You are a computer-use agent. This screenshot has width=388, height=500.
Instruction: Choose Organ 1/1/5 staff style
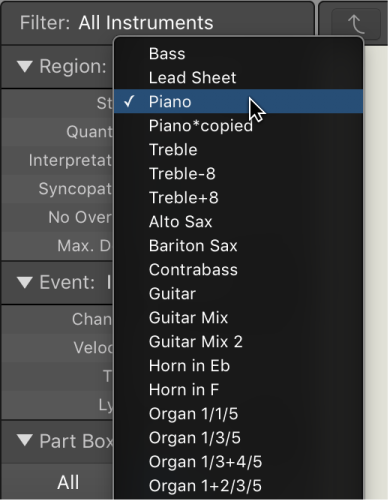(238, 414)
